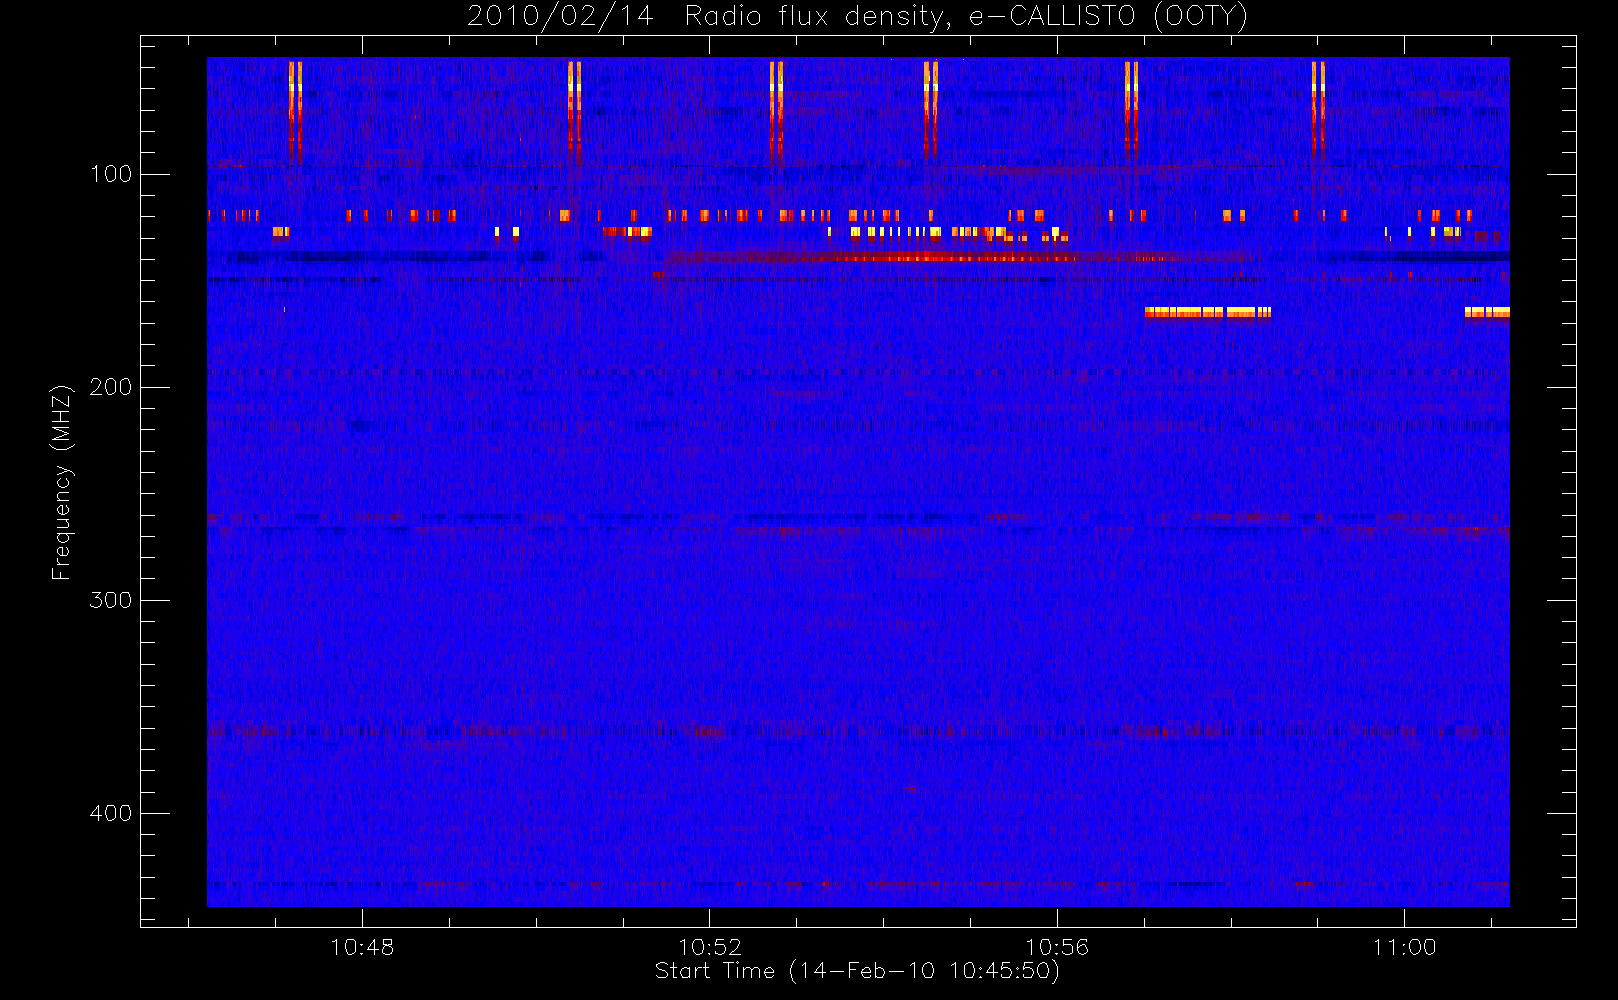Click the 'Start Time (14-Feb-10 10:45:50)' label
The image size is (1618, 1000).
tap(857, 971)
